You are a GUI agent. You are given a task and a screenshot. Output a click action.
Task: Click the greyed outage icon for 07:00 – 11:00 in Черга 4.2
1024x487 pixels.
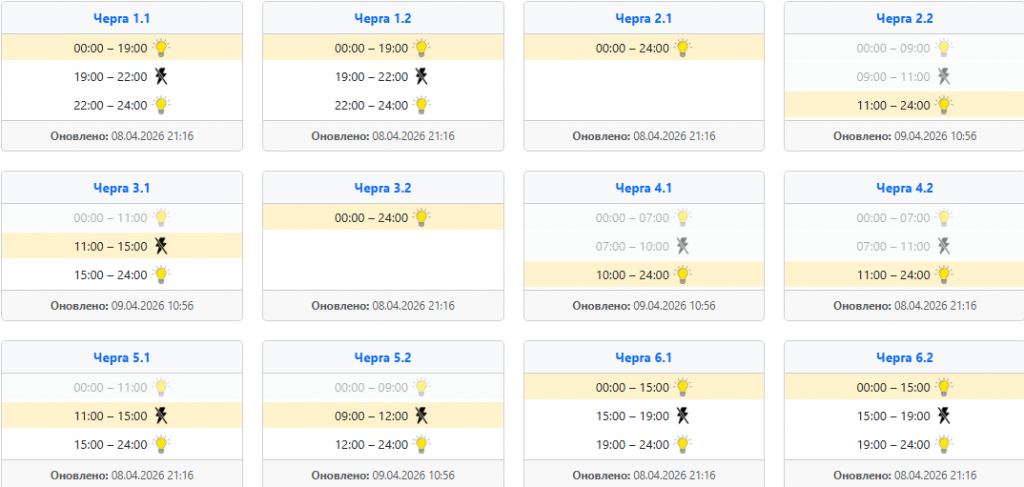(944, 246)
